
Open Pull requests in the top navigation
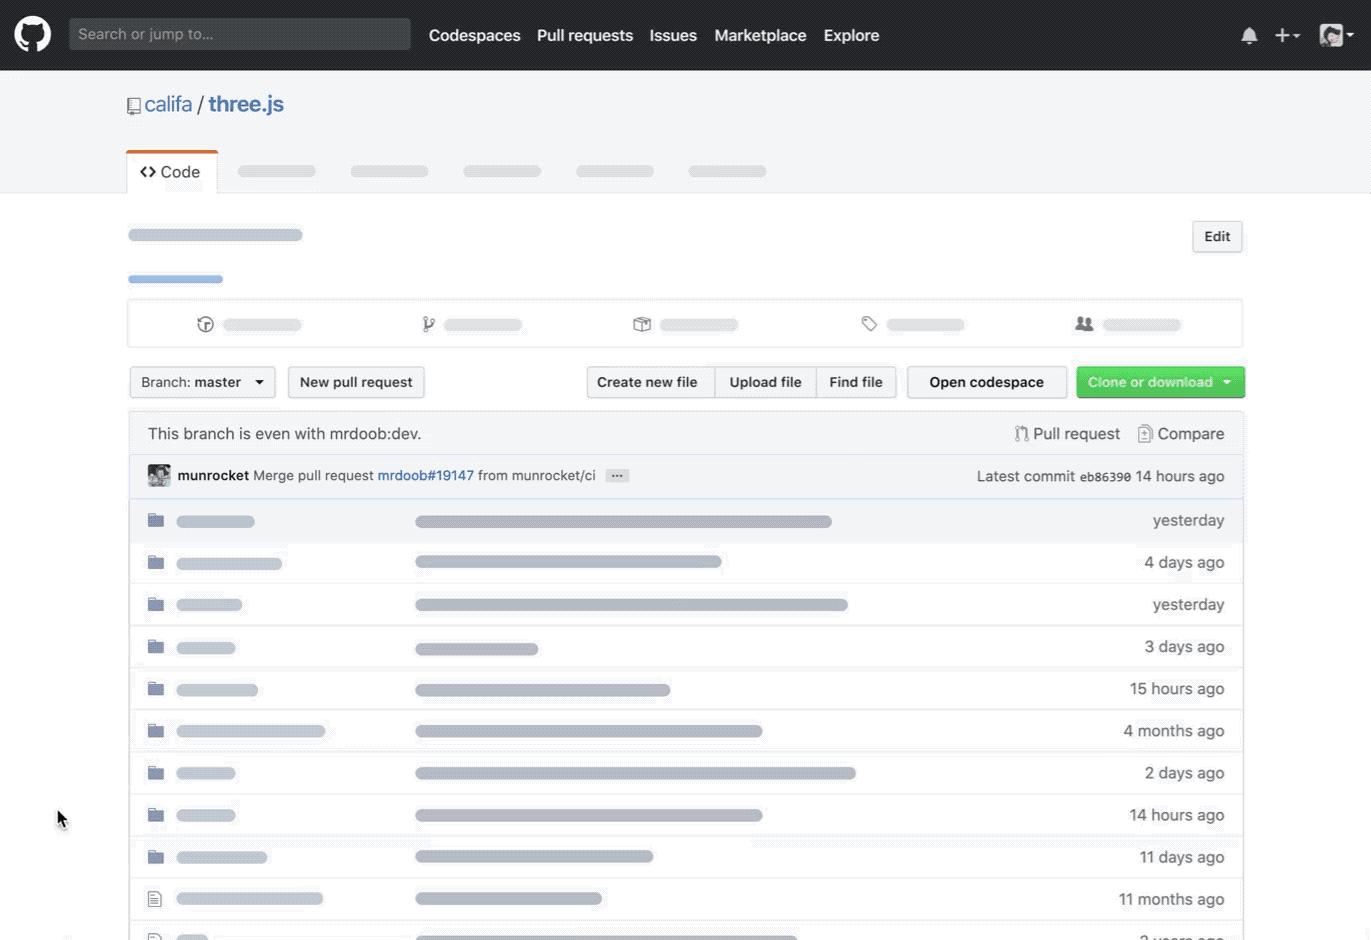tap(585, 35)
